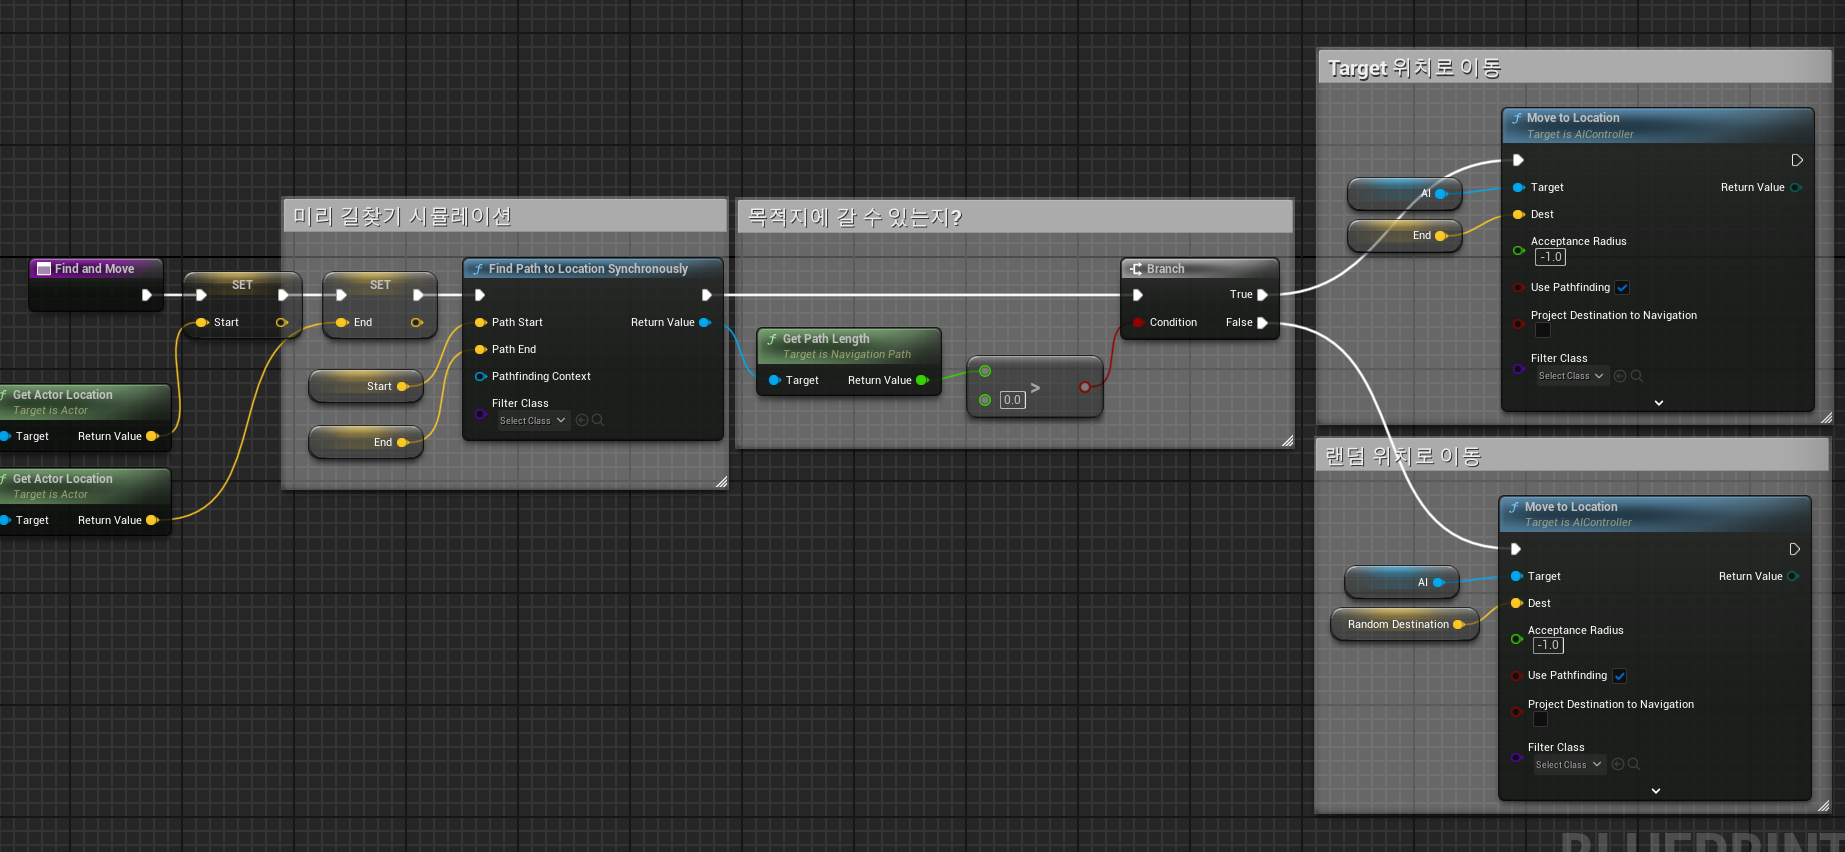Click the AI variable node in Target 위치로 이동 comment
1845x852 pixels.
coord(1405,194)
